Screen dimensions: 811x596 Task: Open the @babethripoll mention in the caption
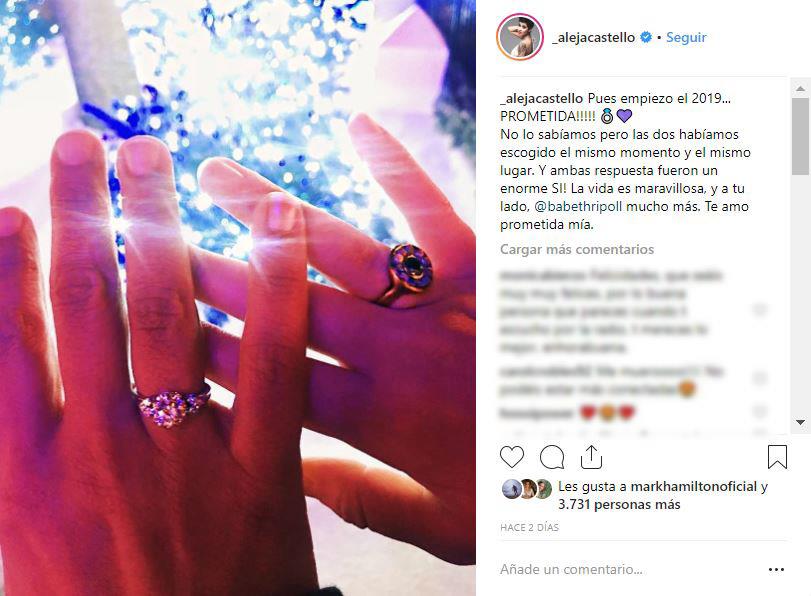click(x=577, y=206)
